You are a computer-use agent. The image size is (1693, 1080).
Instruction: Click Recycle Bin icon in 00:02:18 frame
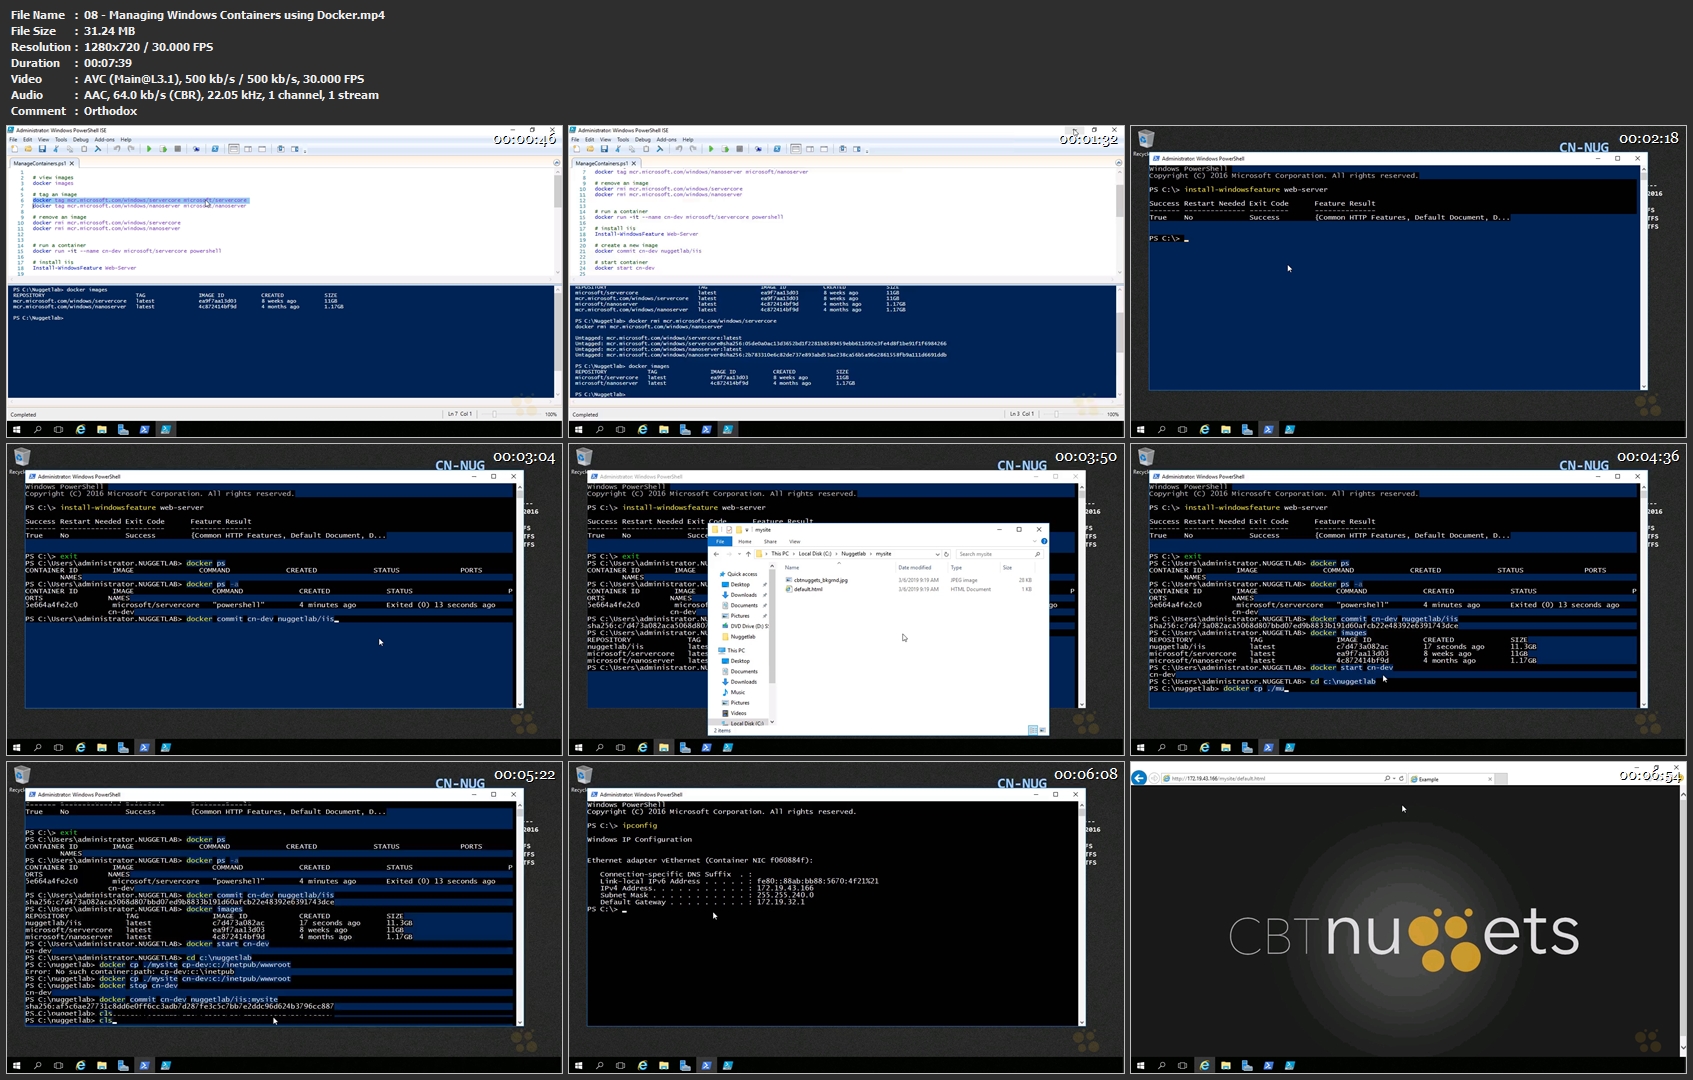click(1146, 140)
